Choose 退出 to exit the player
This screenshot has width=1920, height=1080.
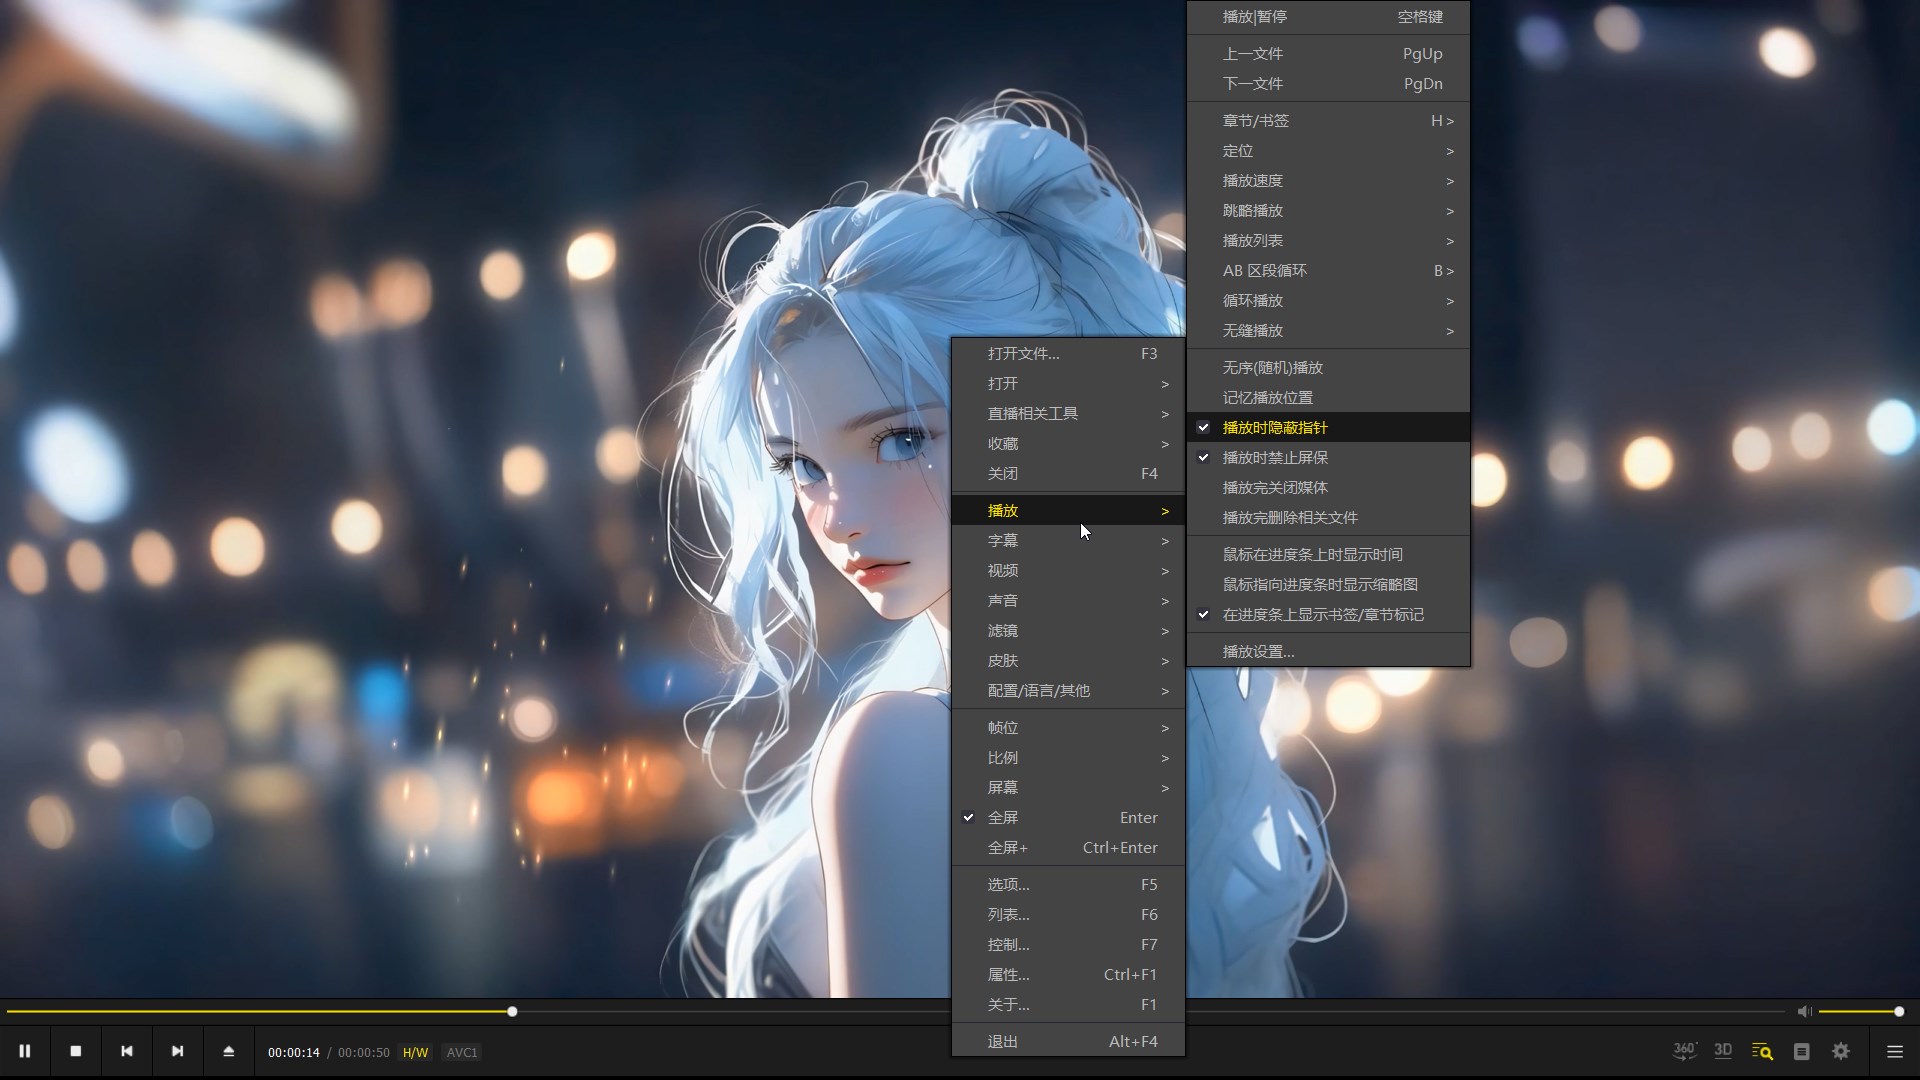pyautogui.click(x=1068, y=1041)
